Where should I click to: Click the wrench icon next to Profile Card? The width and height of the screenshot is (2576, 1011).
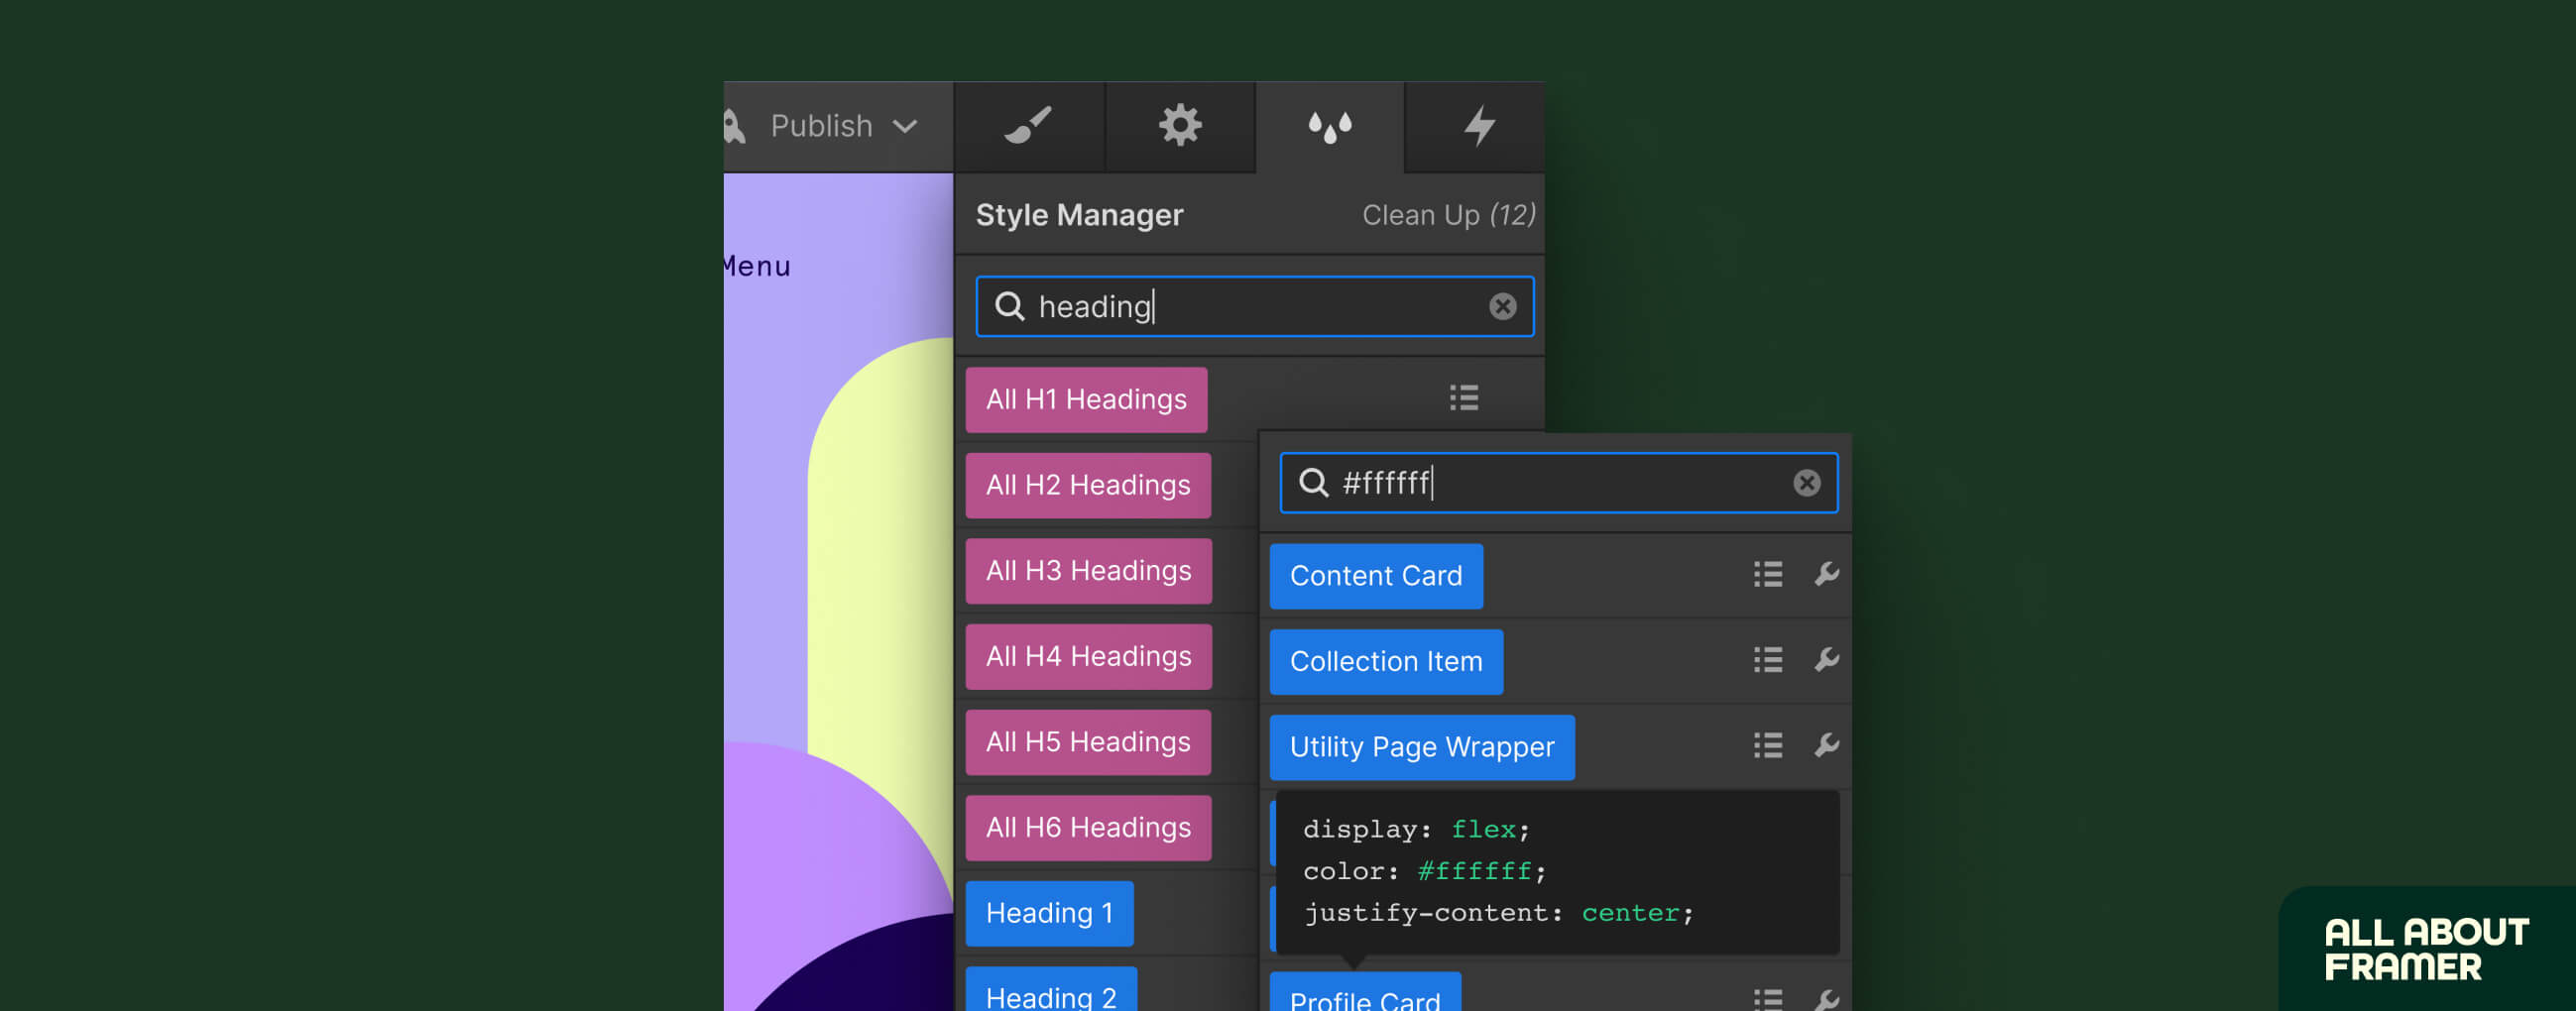(x=1827, y=999)
